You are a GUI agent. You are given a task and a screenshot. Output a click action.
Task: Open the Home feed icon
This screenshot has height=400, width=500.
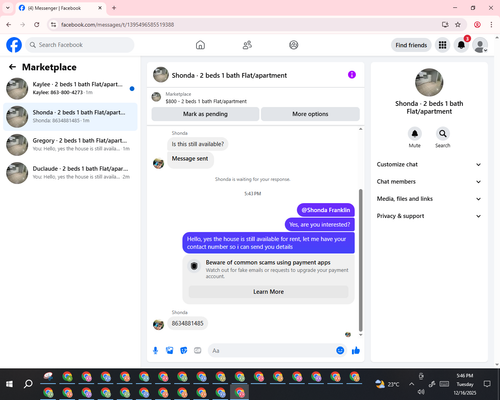(200, 45)
